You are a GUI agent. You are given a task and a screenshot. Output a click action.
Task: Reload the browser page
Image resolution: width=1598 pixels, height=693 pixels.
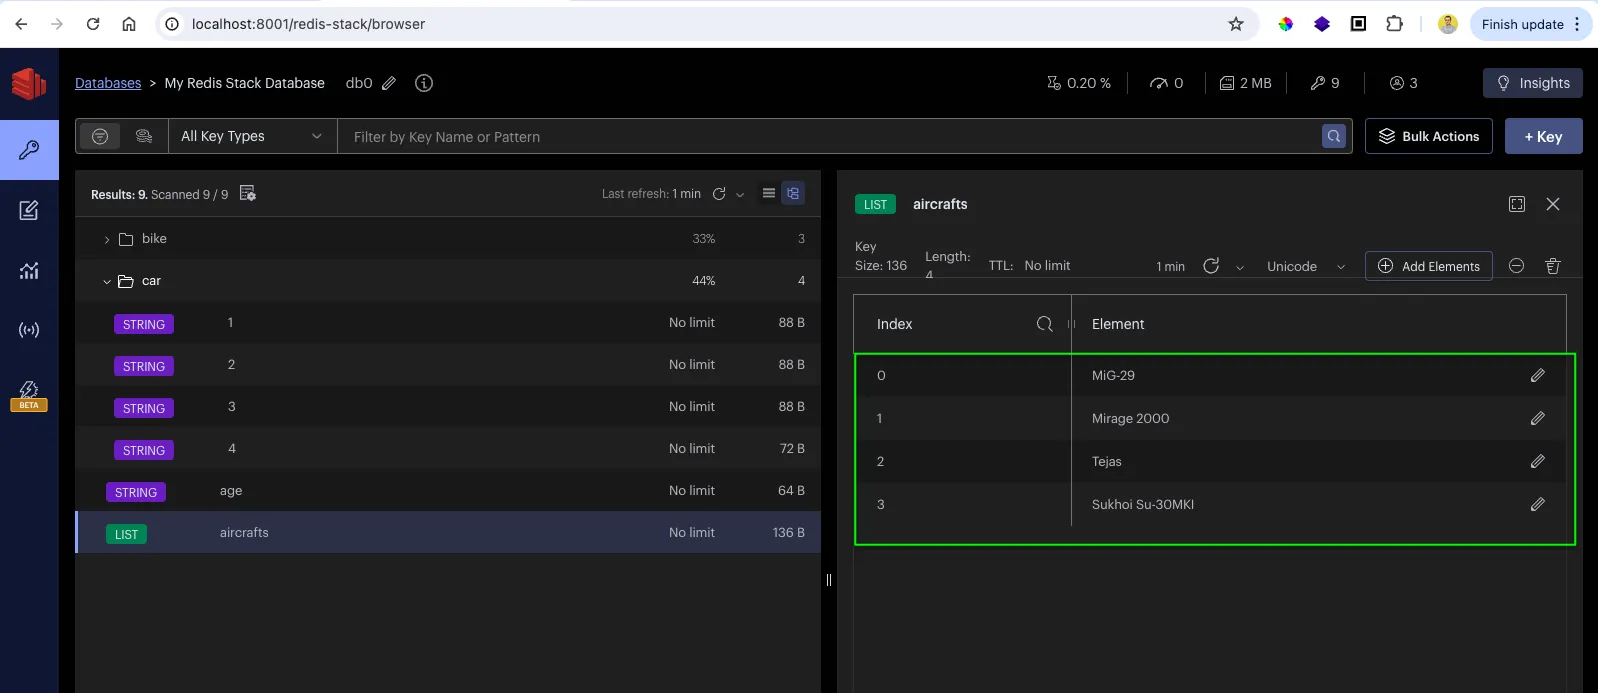click(x=93, y=24)
